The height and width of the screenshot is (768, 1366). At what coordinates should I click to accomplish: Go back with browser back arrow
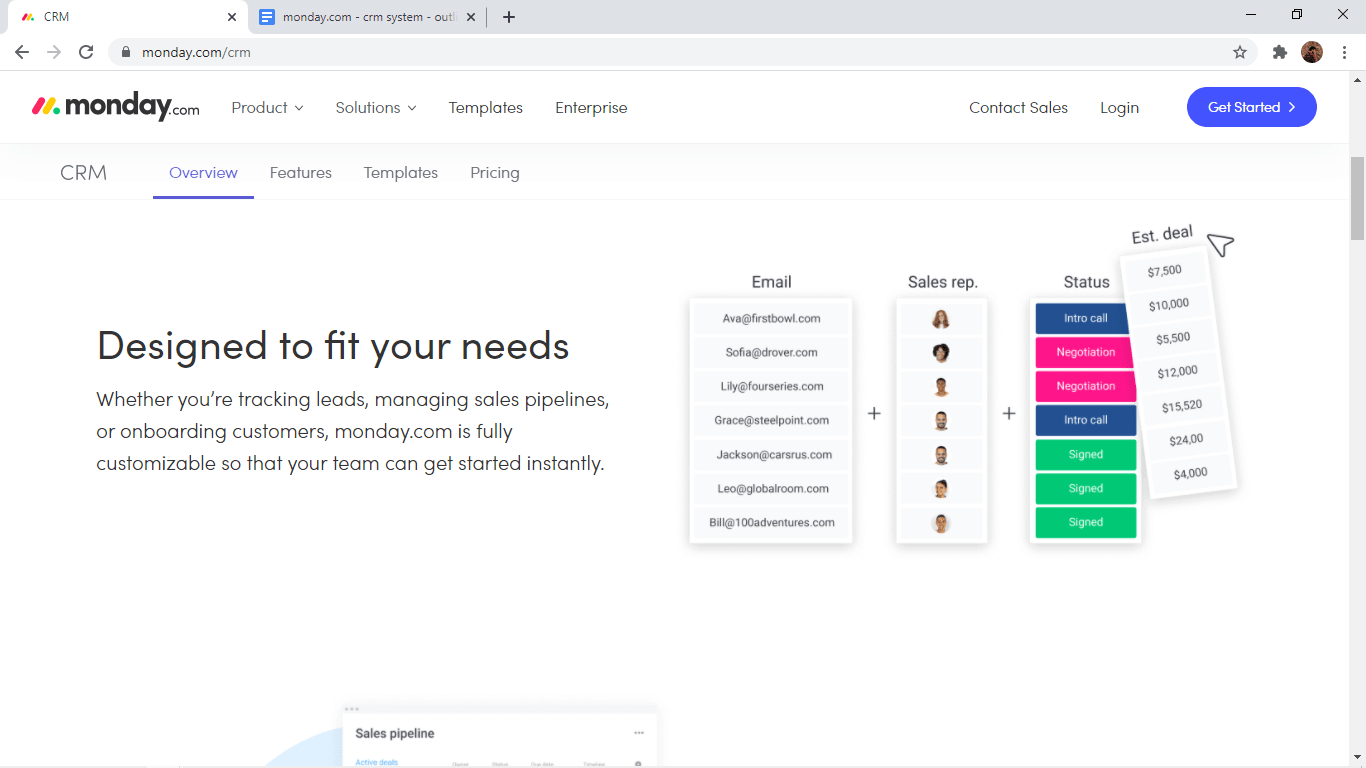pyautogui.click(x=22, y=52)
